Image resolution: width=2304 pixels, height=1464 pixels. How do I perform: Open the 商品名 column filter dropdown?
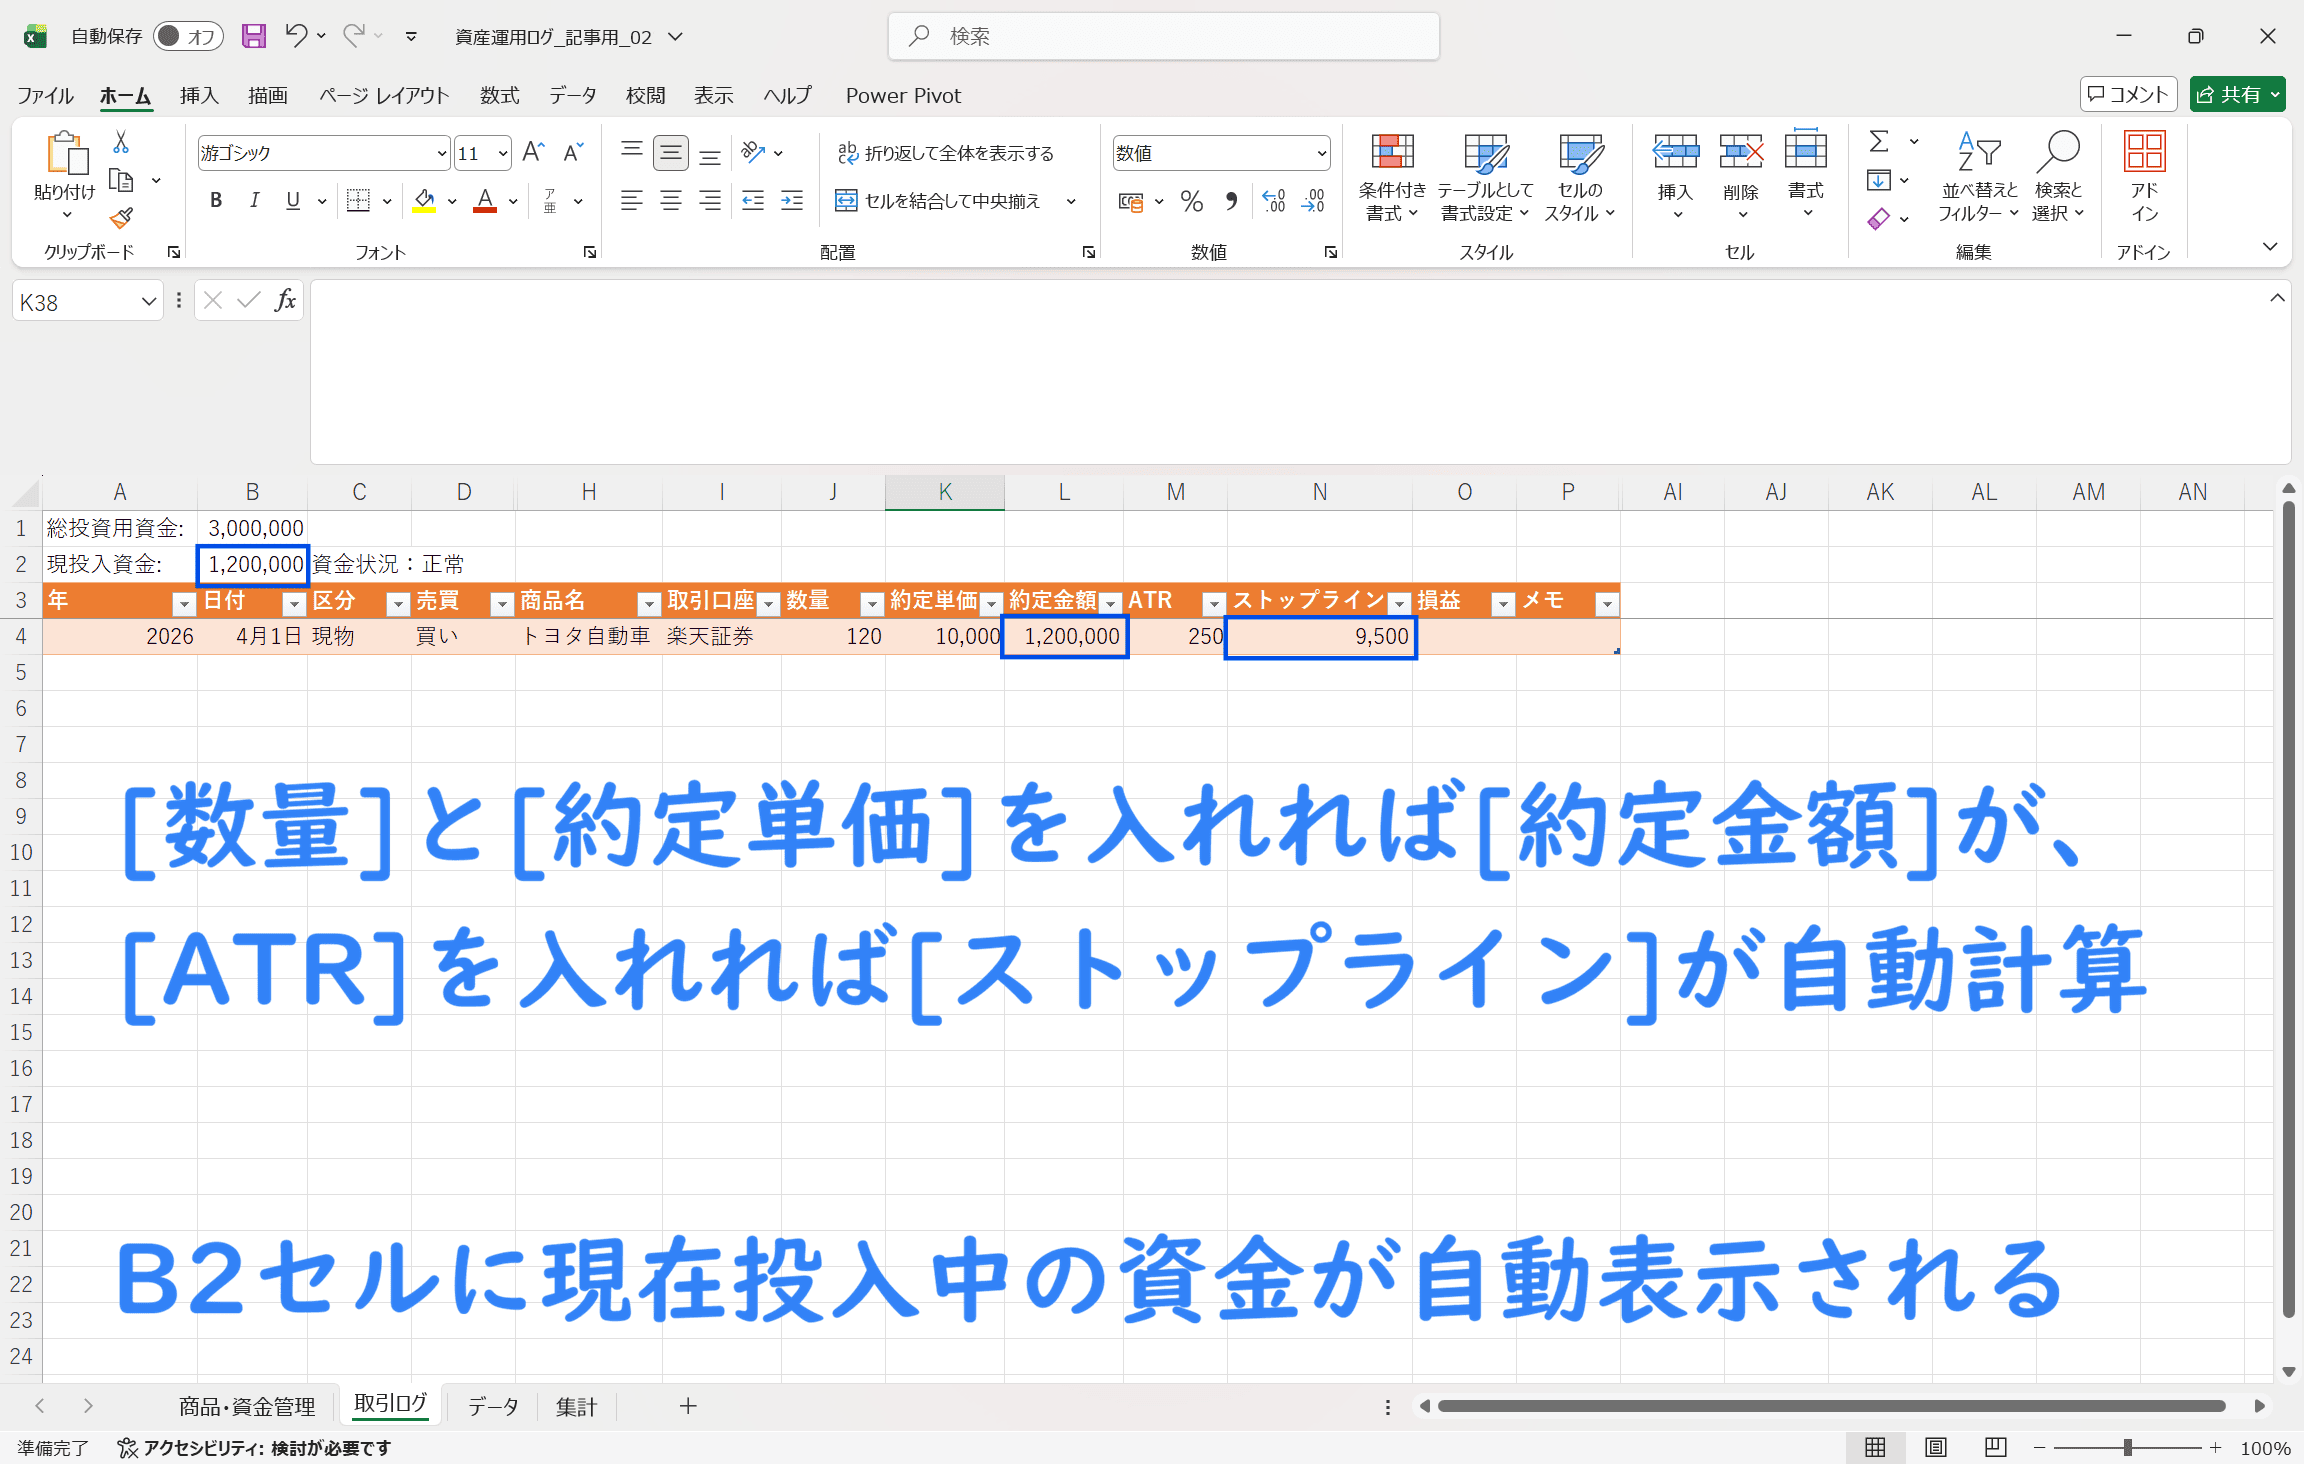pos(649,603)
